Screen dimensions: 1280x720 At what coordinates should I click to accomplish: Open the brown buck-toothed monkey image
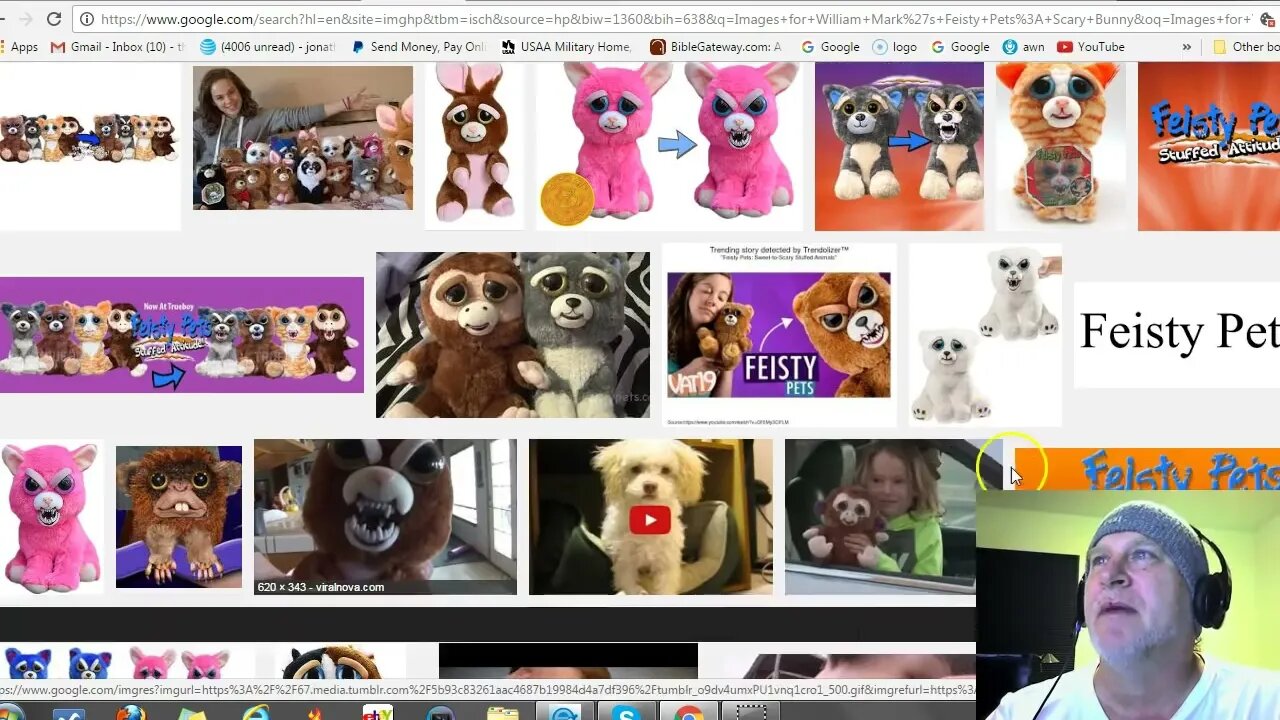tap(179, 517)
